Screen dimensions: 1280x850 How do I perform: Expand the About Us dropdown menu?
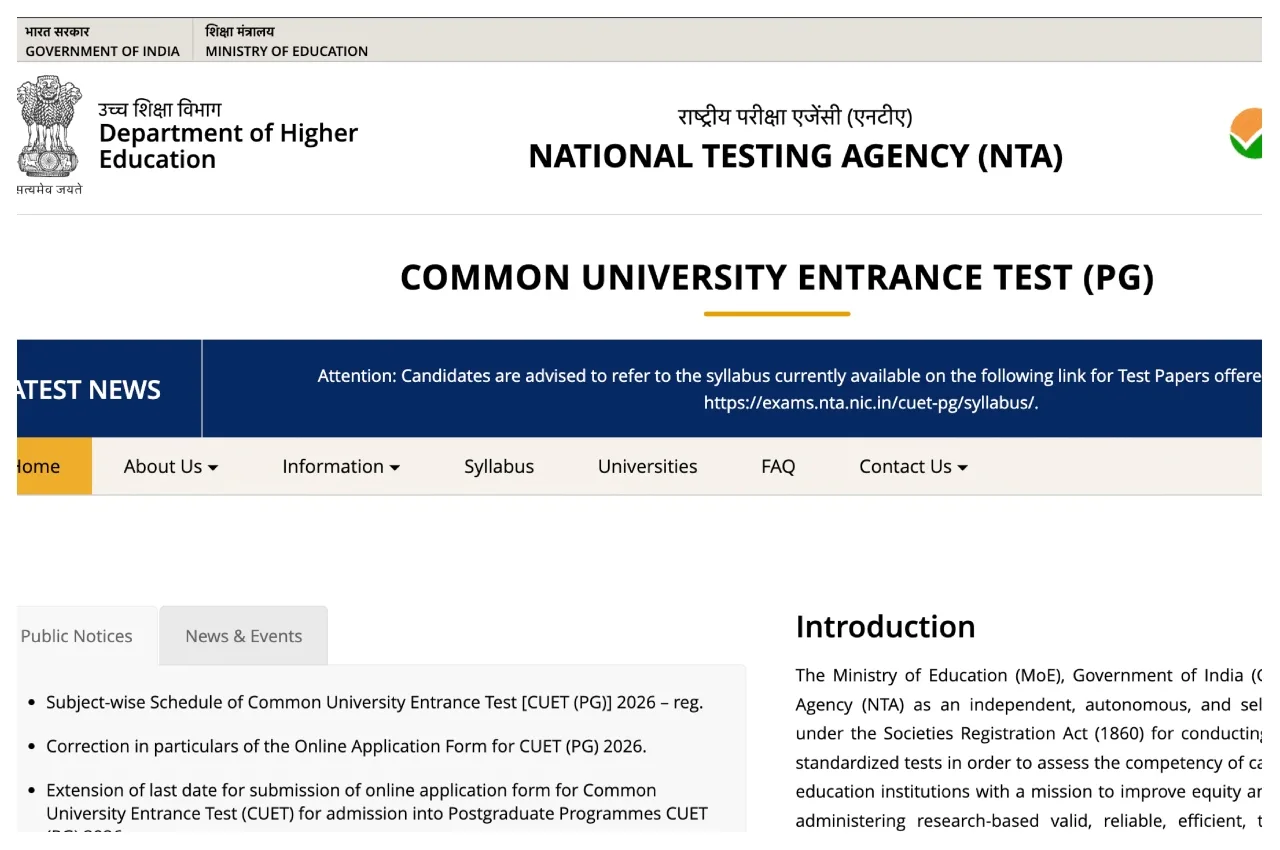tap(170, 467)
